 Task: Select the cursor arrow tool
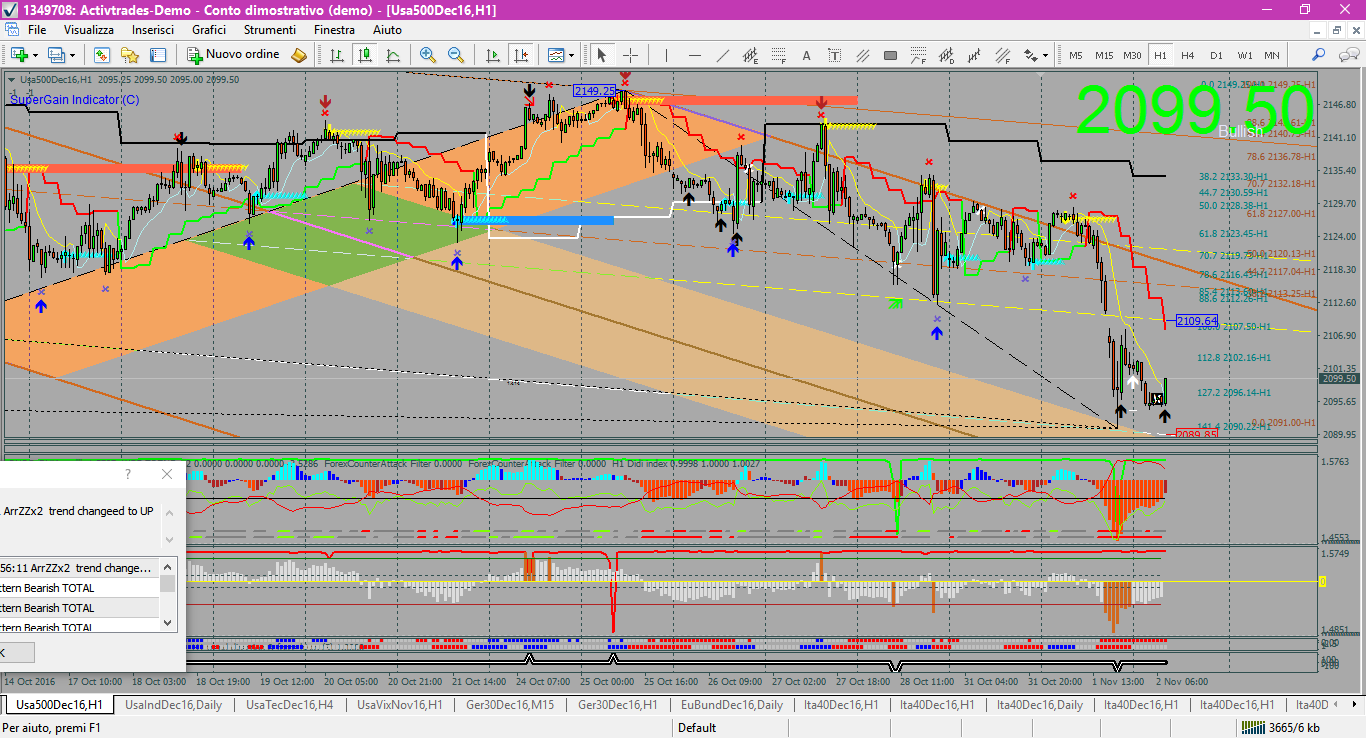tap(601, 55)
